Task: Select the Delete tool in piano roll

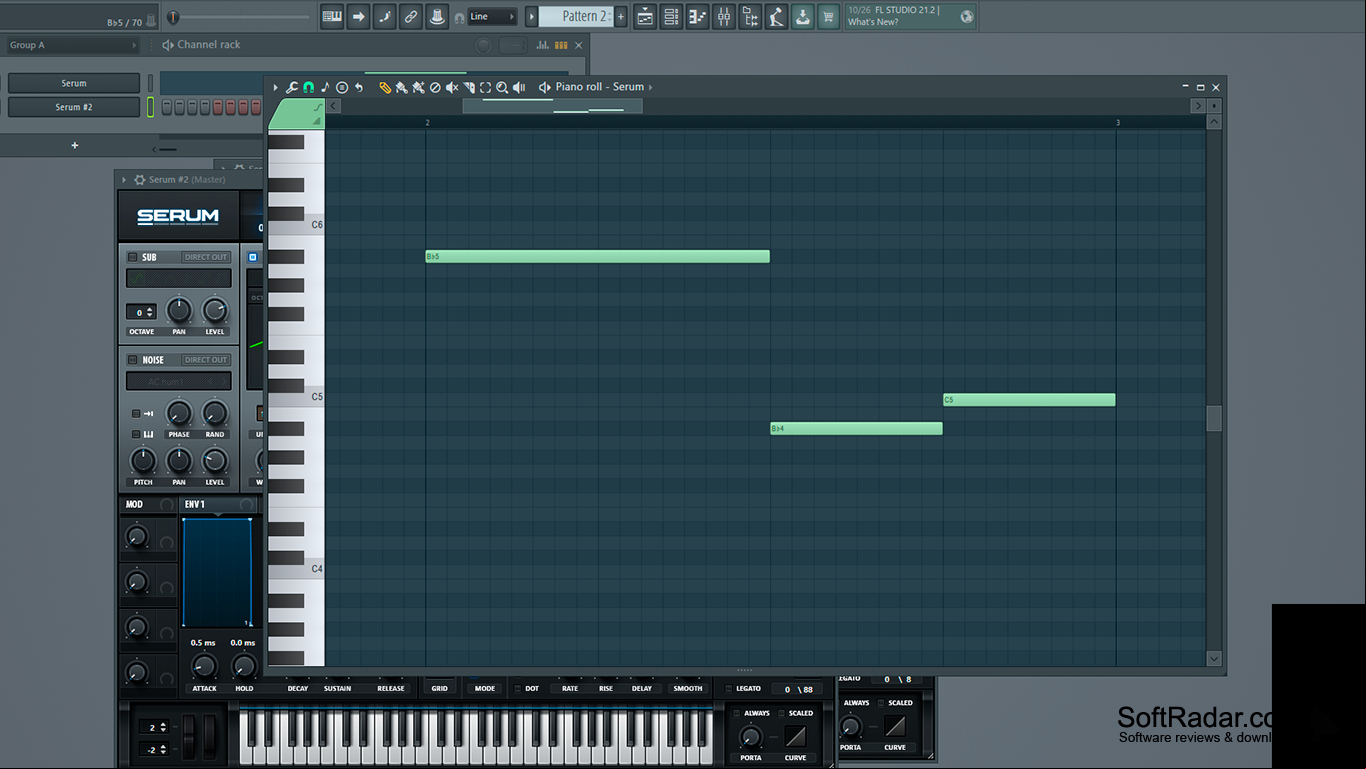Action: coord(435,87)
